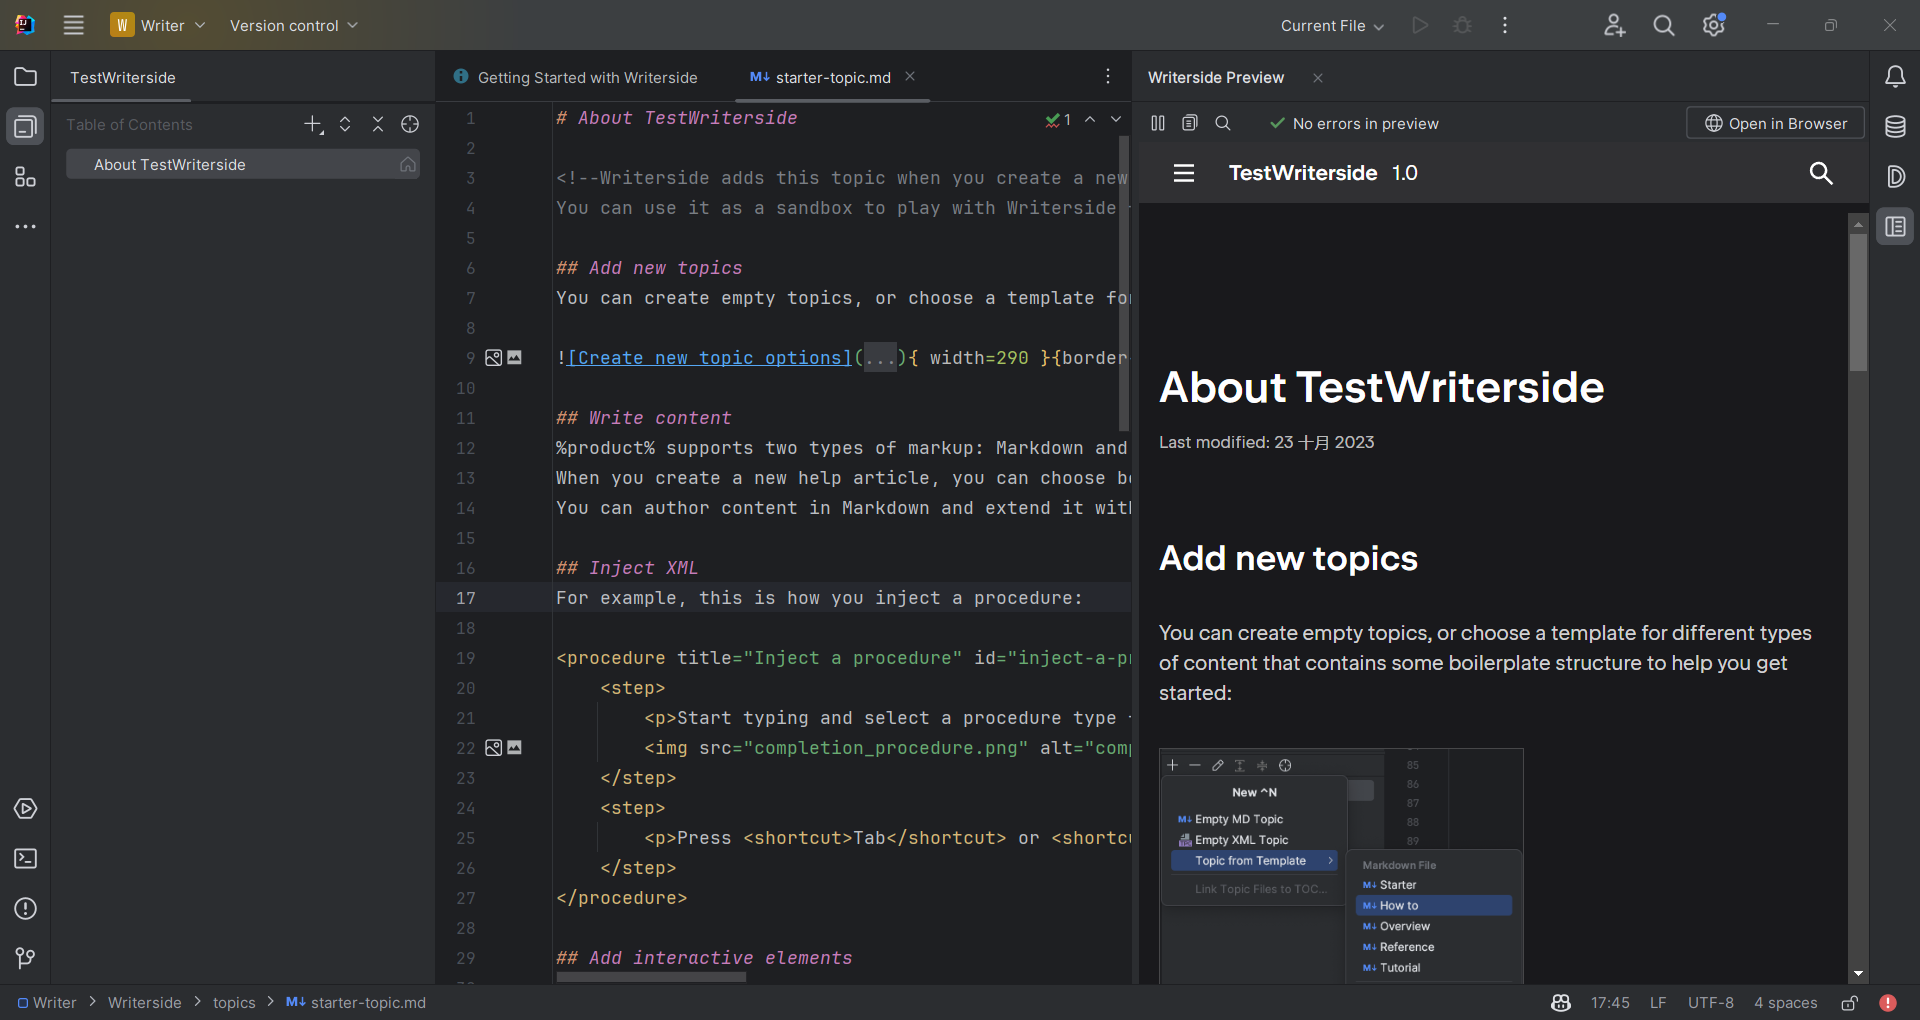
Task: Open More tool windows ellipsis
Action: coord(26,227)
